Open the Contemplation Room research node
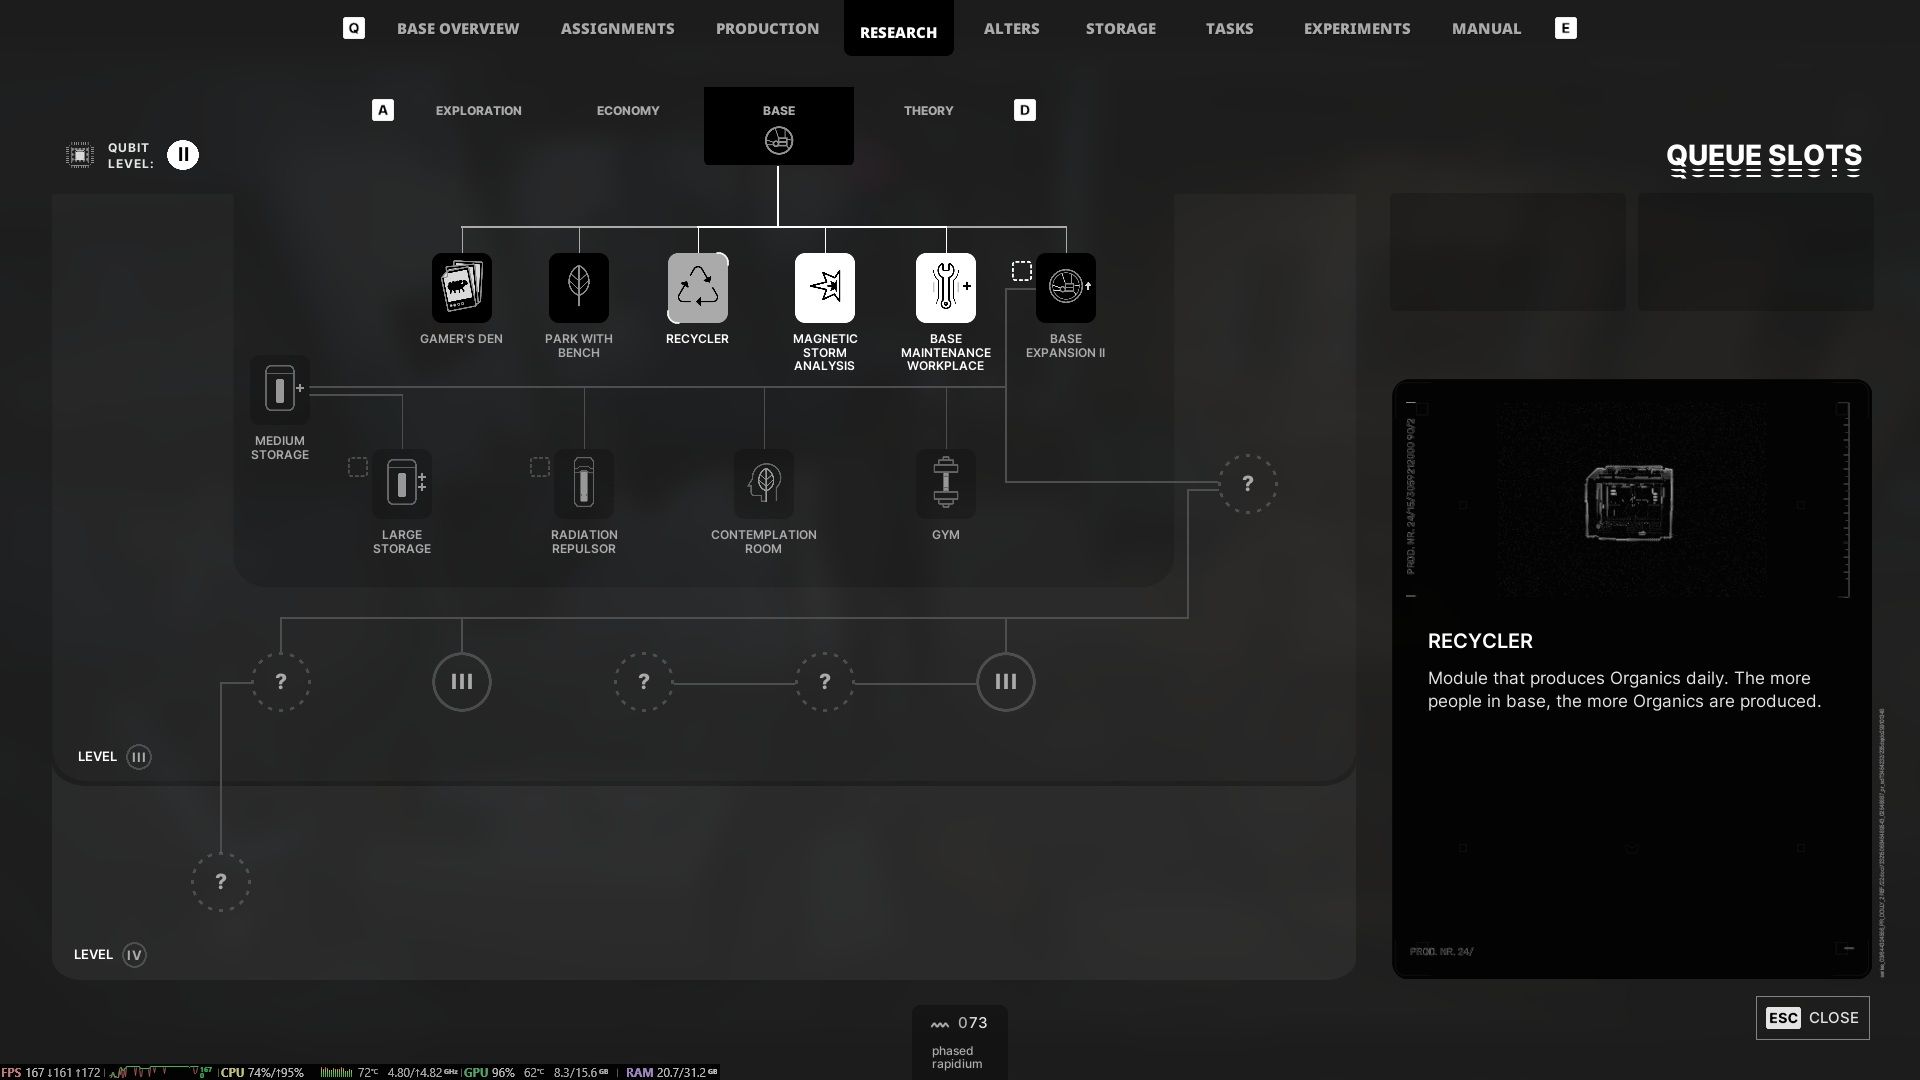 [x=763, y=484]
